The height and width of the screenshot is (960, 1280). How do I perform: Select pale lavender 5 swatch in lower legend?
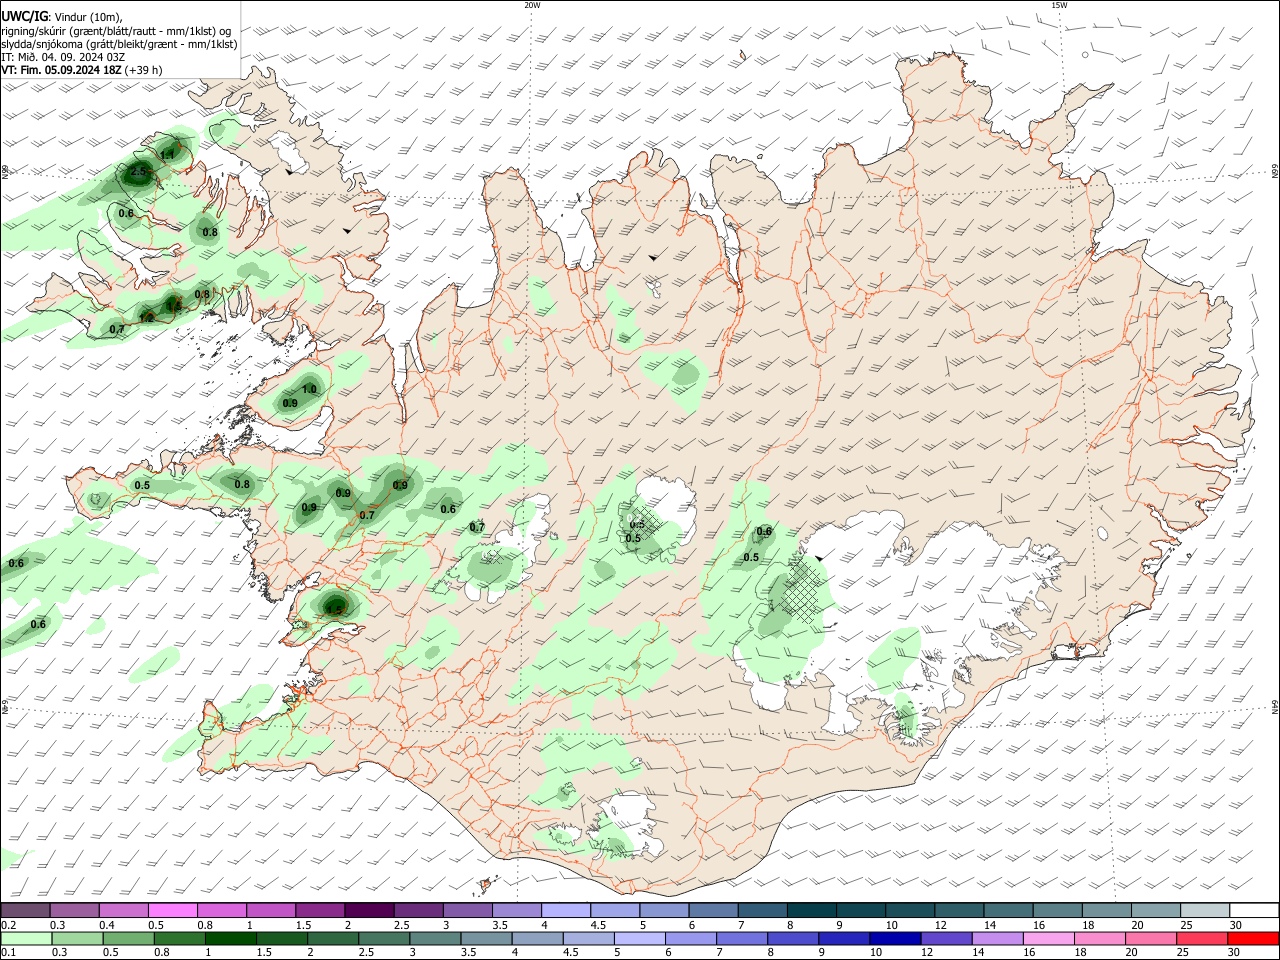[x=638, y=938]
